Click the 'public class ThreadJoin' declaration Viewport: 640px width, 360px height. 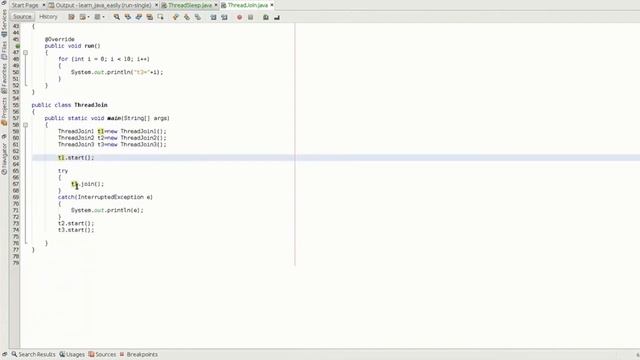tap(70, 105)
